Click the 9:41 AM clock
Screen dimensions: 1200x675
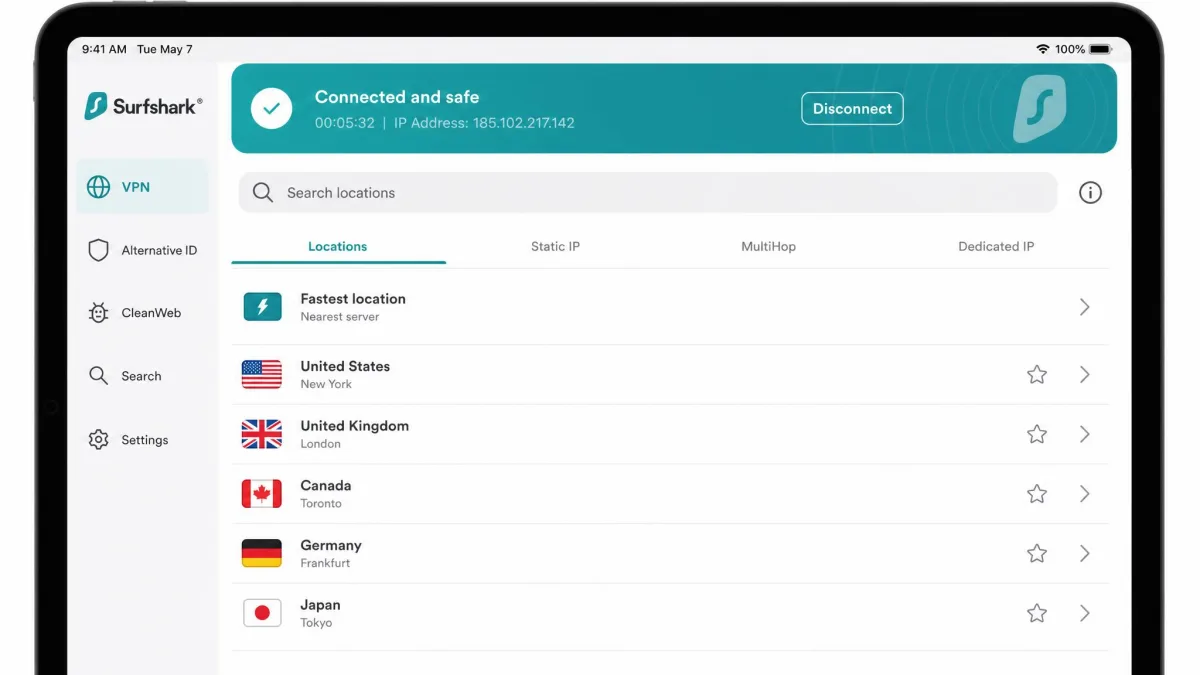[104, 49]
